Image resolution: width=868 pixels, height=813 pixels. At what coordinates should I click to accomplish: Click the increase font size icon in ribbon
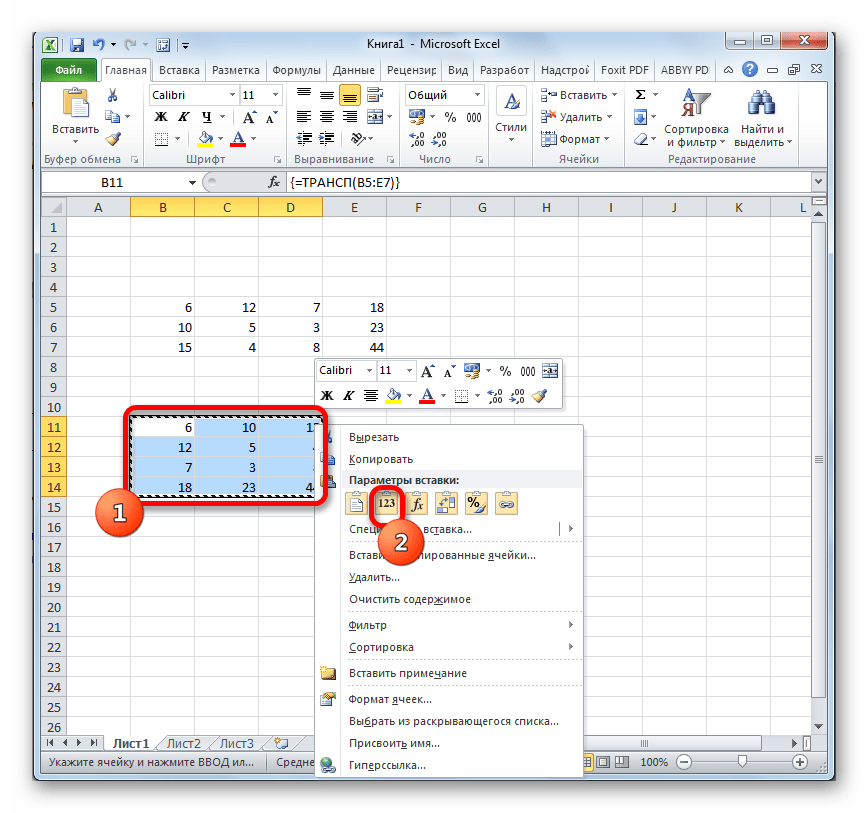(x=249, y=117)
